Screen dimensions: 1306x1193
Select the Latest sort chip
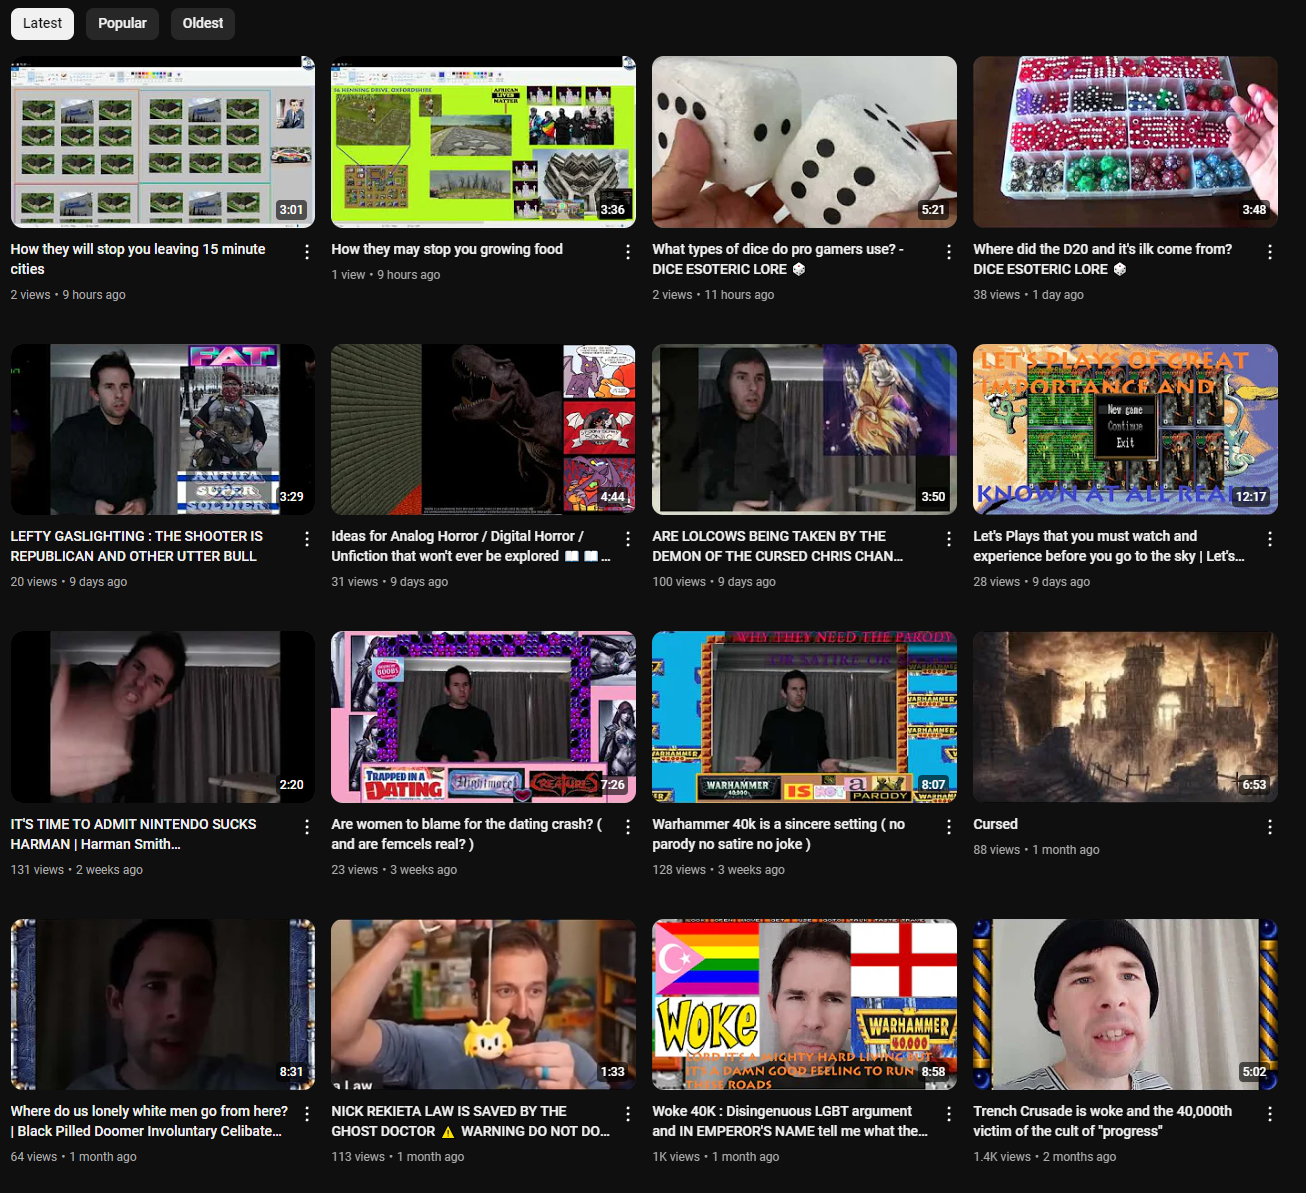[x=42, y=23]
